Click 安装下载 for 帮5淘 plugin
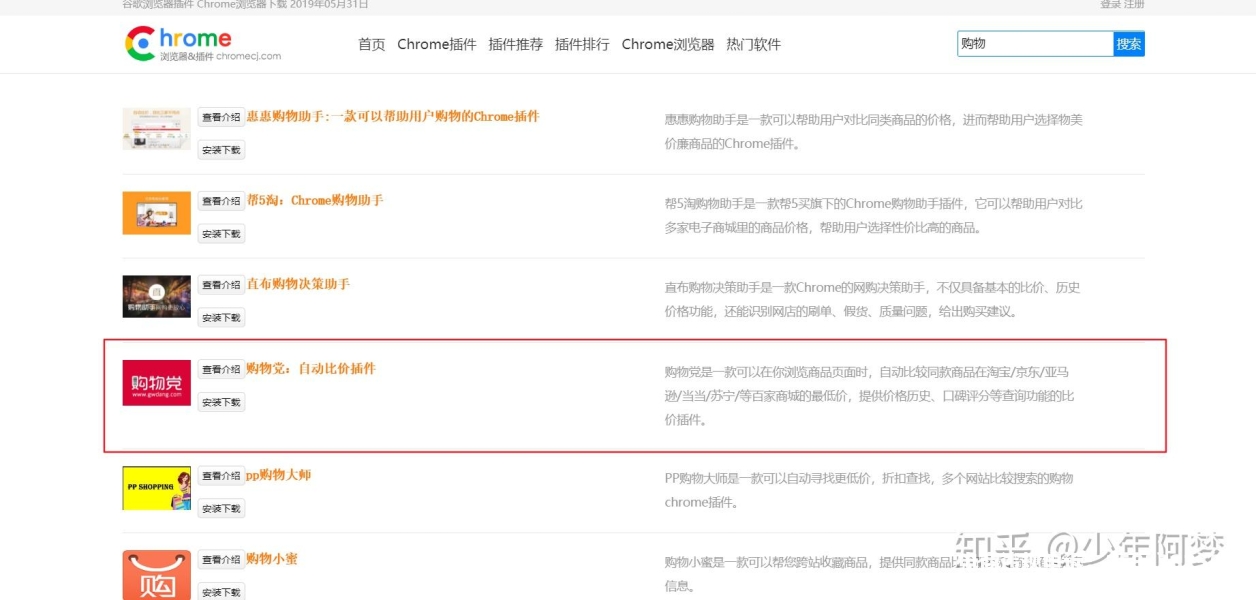Image resolution: width=1256 pixels, height=600 pixels. coord(221,234)
